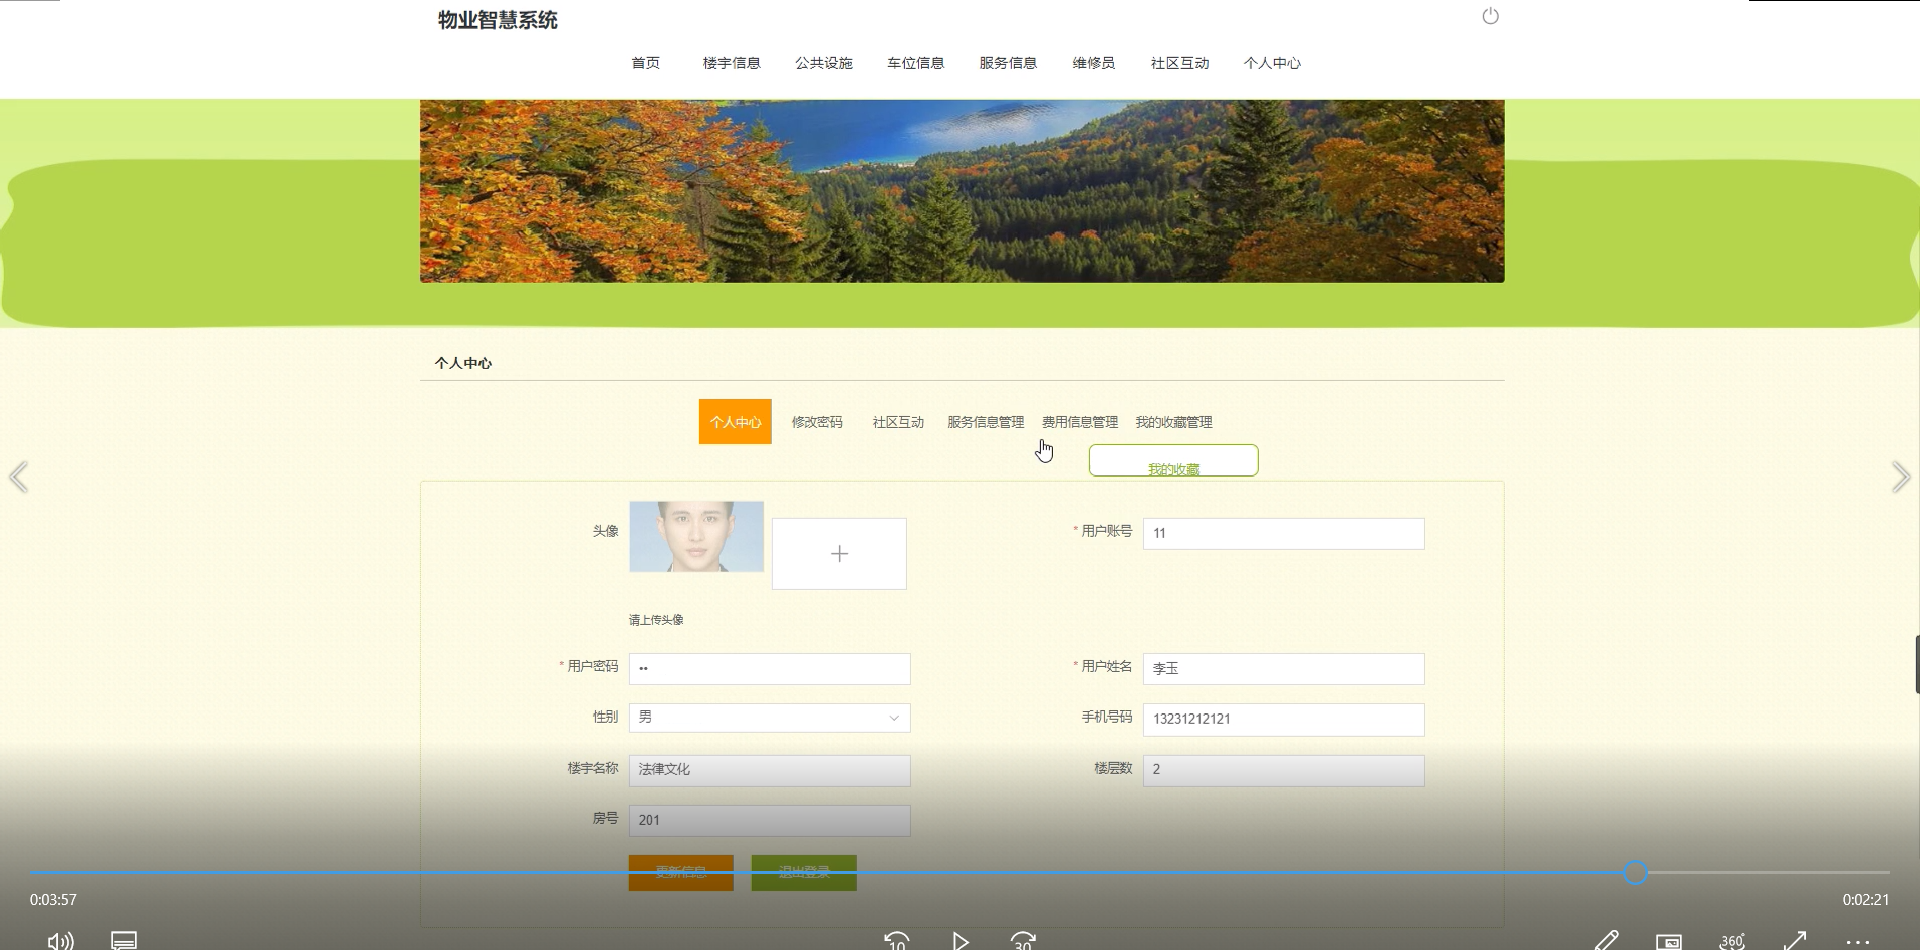Switch to the 费用信息管理 tab
The image size is (1920, 950).
pyautogui.click(x=1080, y=422)
